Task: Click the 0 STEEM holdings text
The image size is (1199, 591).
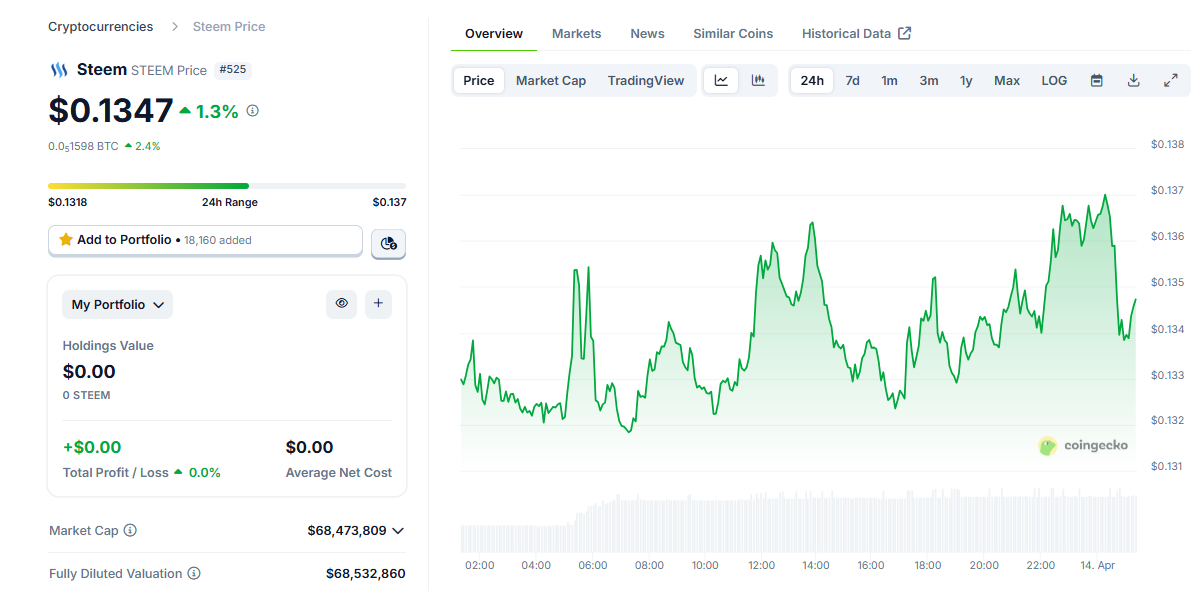Action: click(86, 395)
